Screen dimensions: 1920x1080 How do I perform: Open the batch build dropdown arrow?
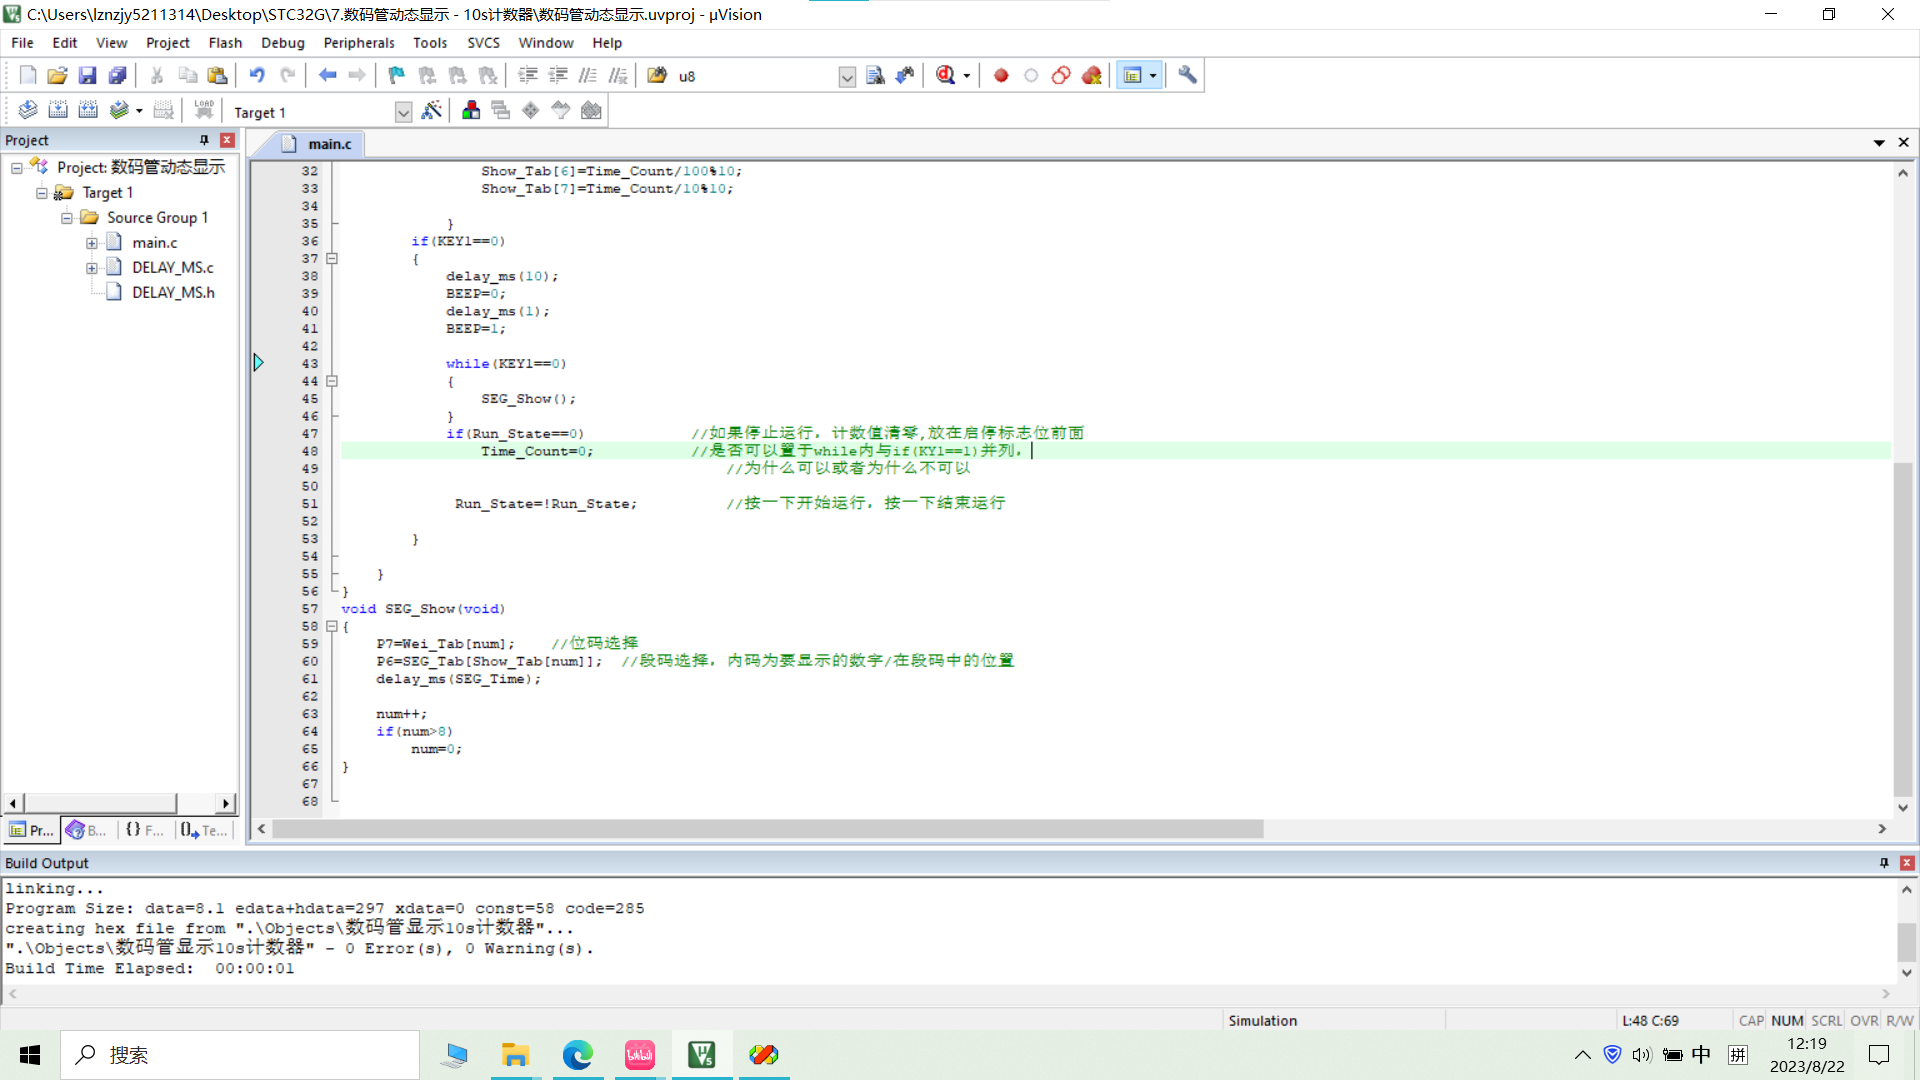point(139,111)
